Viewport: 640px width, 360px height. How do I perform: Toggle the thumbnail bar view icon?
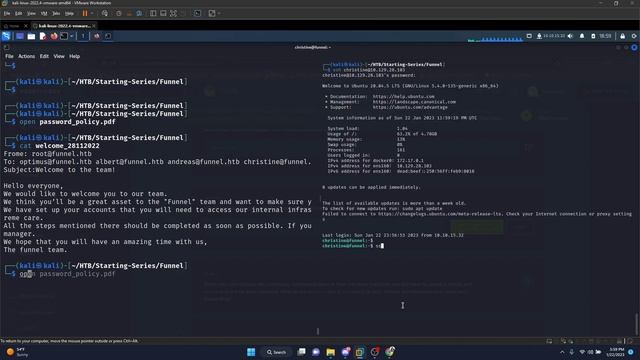pos(163,13)
